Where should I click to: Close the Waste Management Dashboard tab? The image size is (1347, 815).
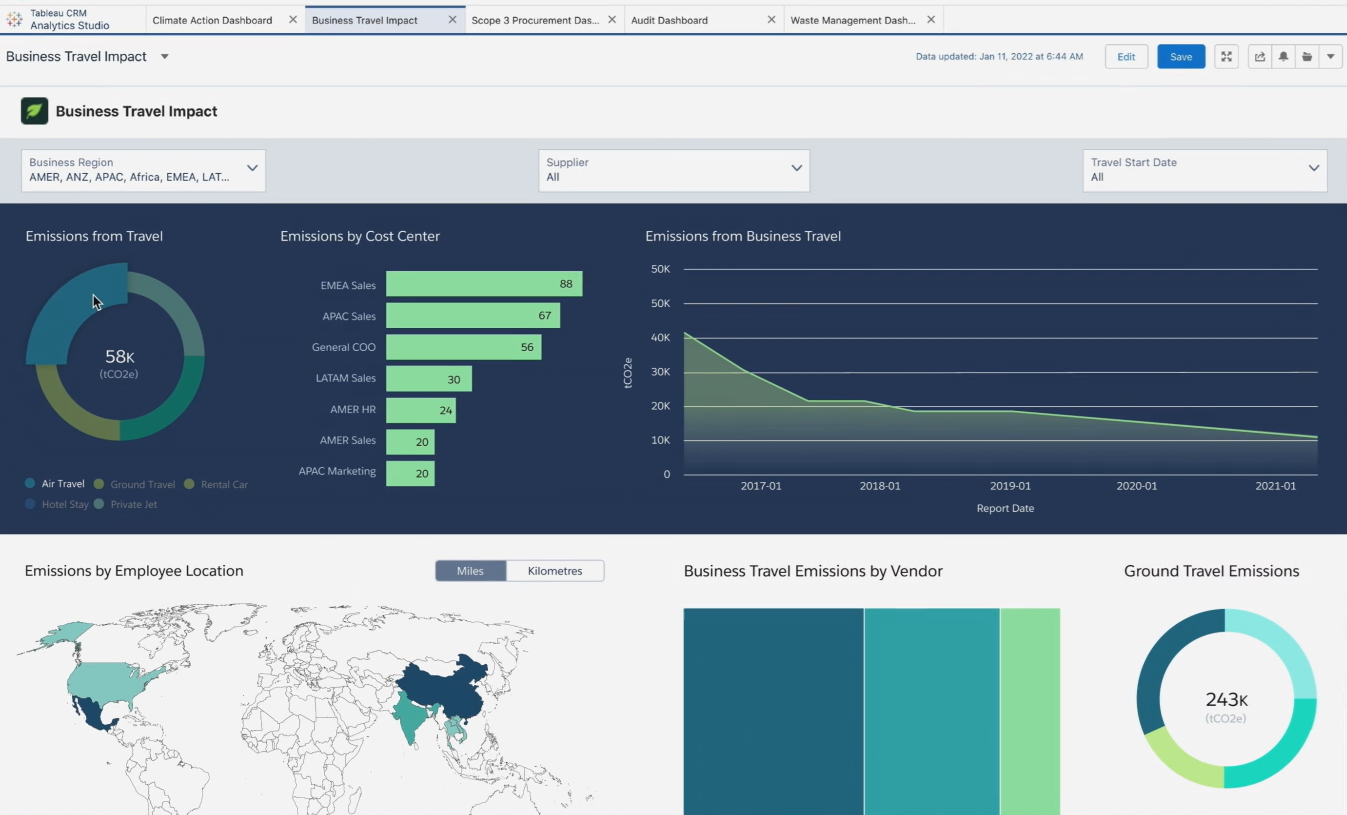tap(930, 19)
